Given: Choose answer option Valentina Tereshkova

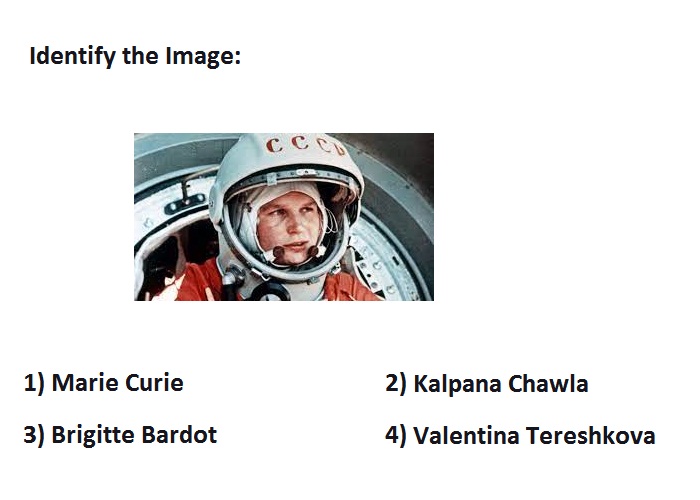Looking at the screenshot, I should click(520, 436).
